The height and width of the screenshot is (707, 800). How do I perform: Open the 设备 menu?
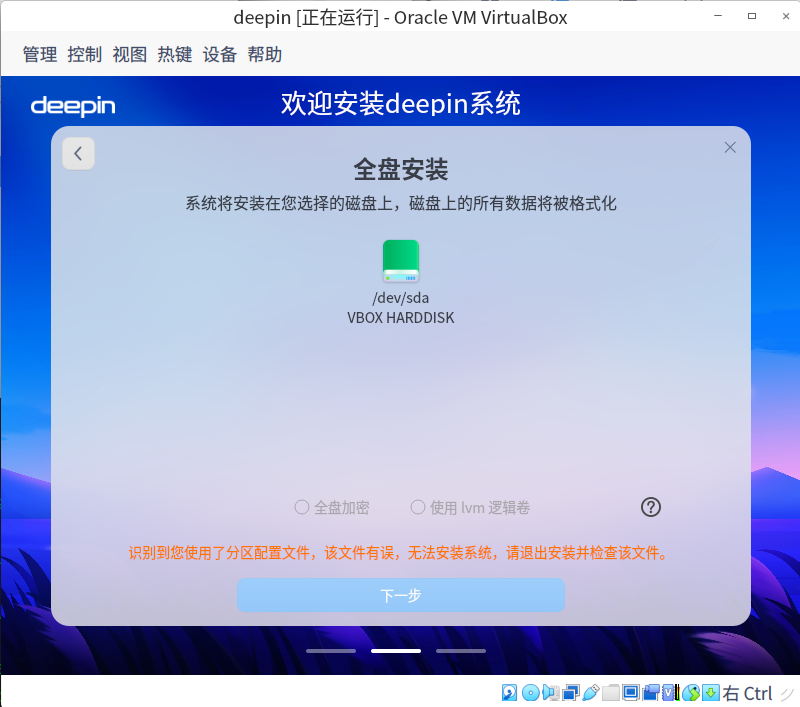(219, 54)
